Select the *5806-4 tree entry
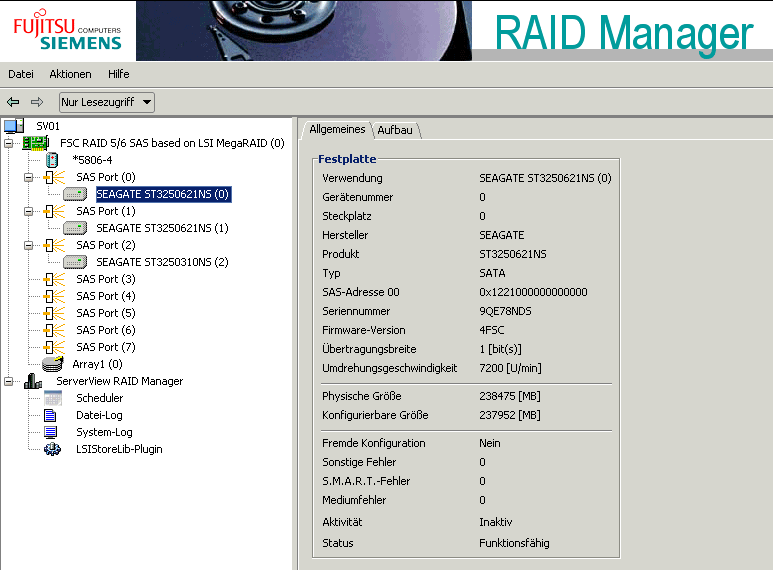 tap(92, 160)
